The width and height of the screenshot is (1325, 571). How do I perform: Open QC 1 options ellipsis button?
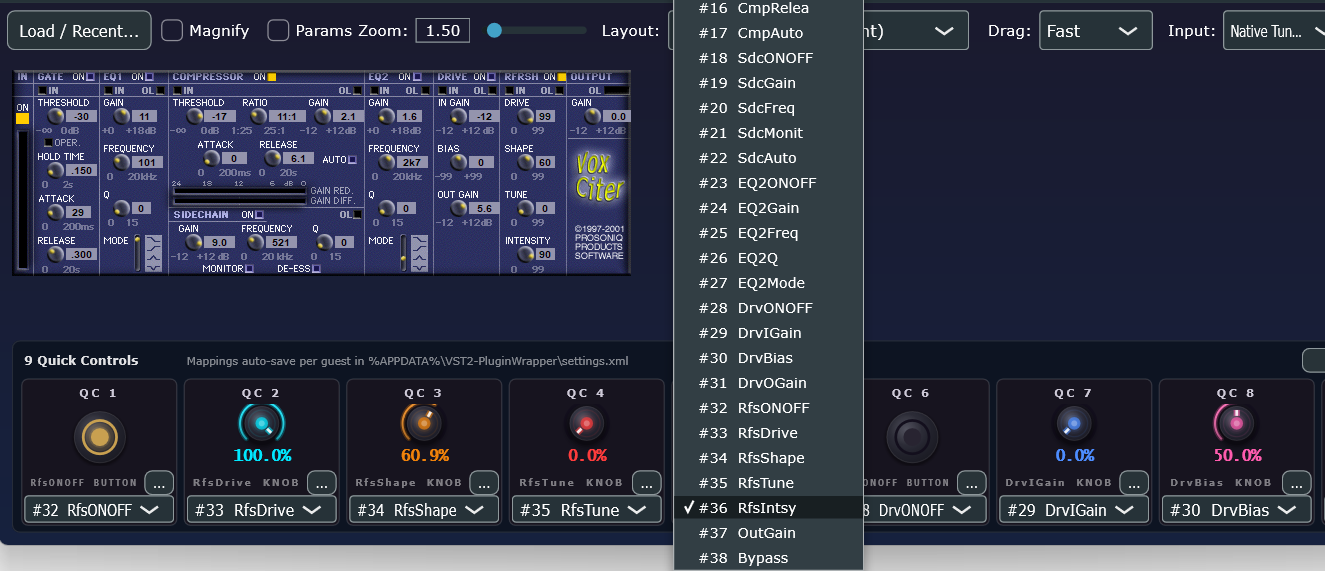tap(159, 482)
